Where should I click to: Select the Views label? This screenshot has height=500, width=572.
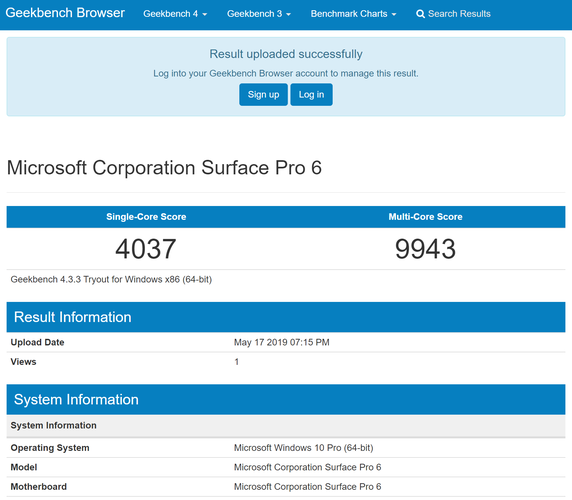click(x=23, y=362)
